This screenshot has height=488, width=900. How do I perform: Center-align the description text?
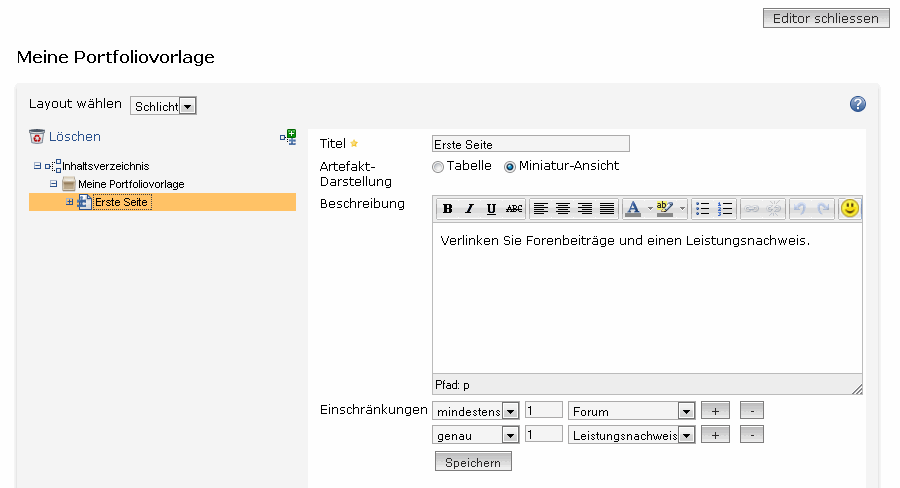[563, 209]
